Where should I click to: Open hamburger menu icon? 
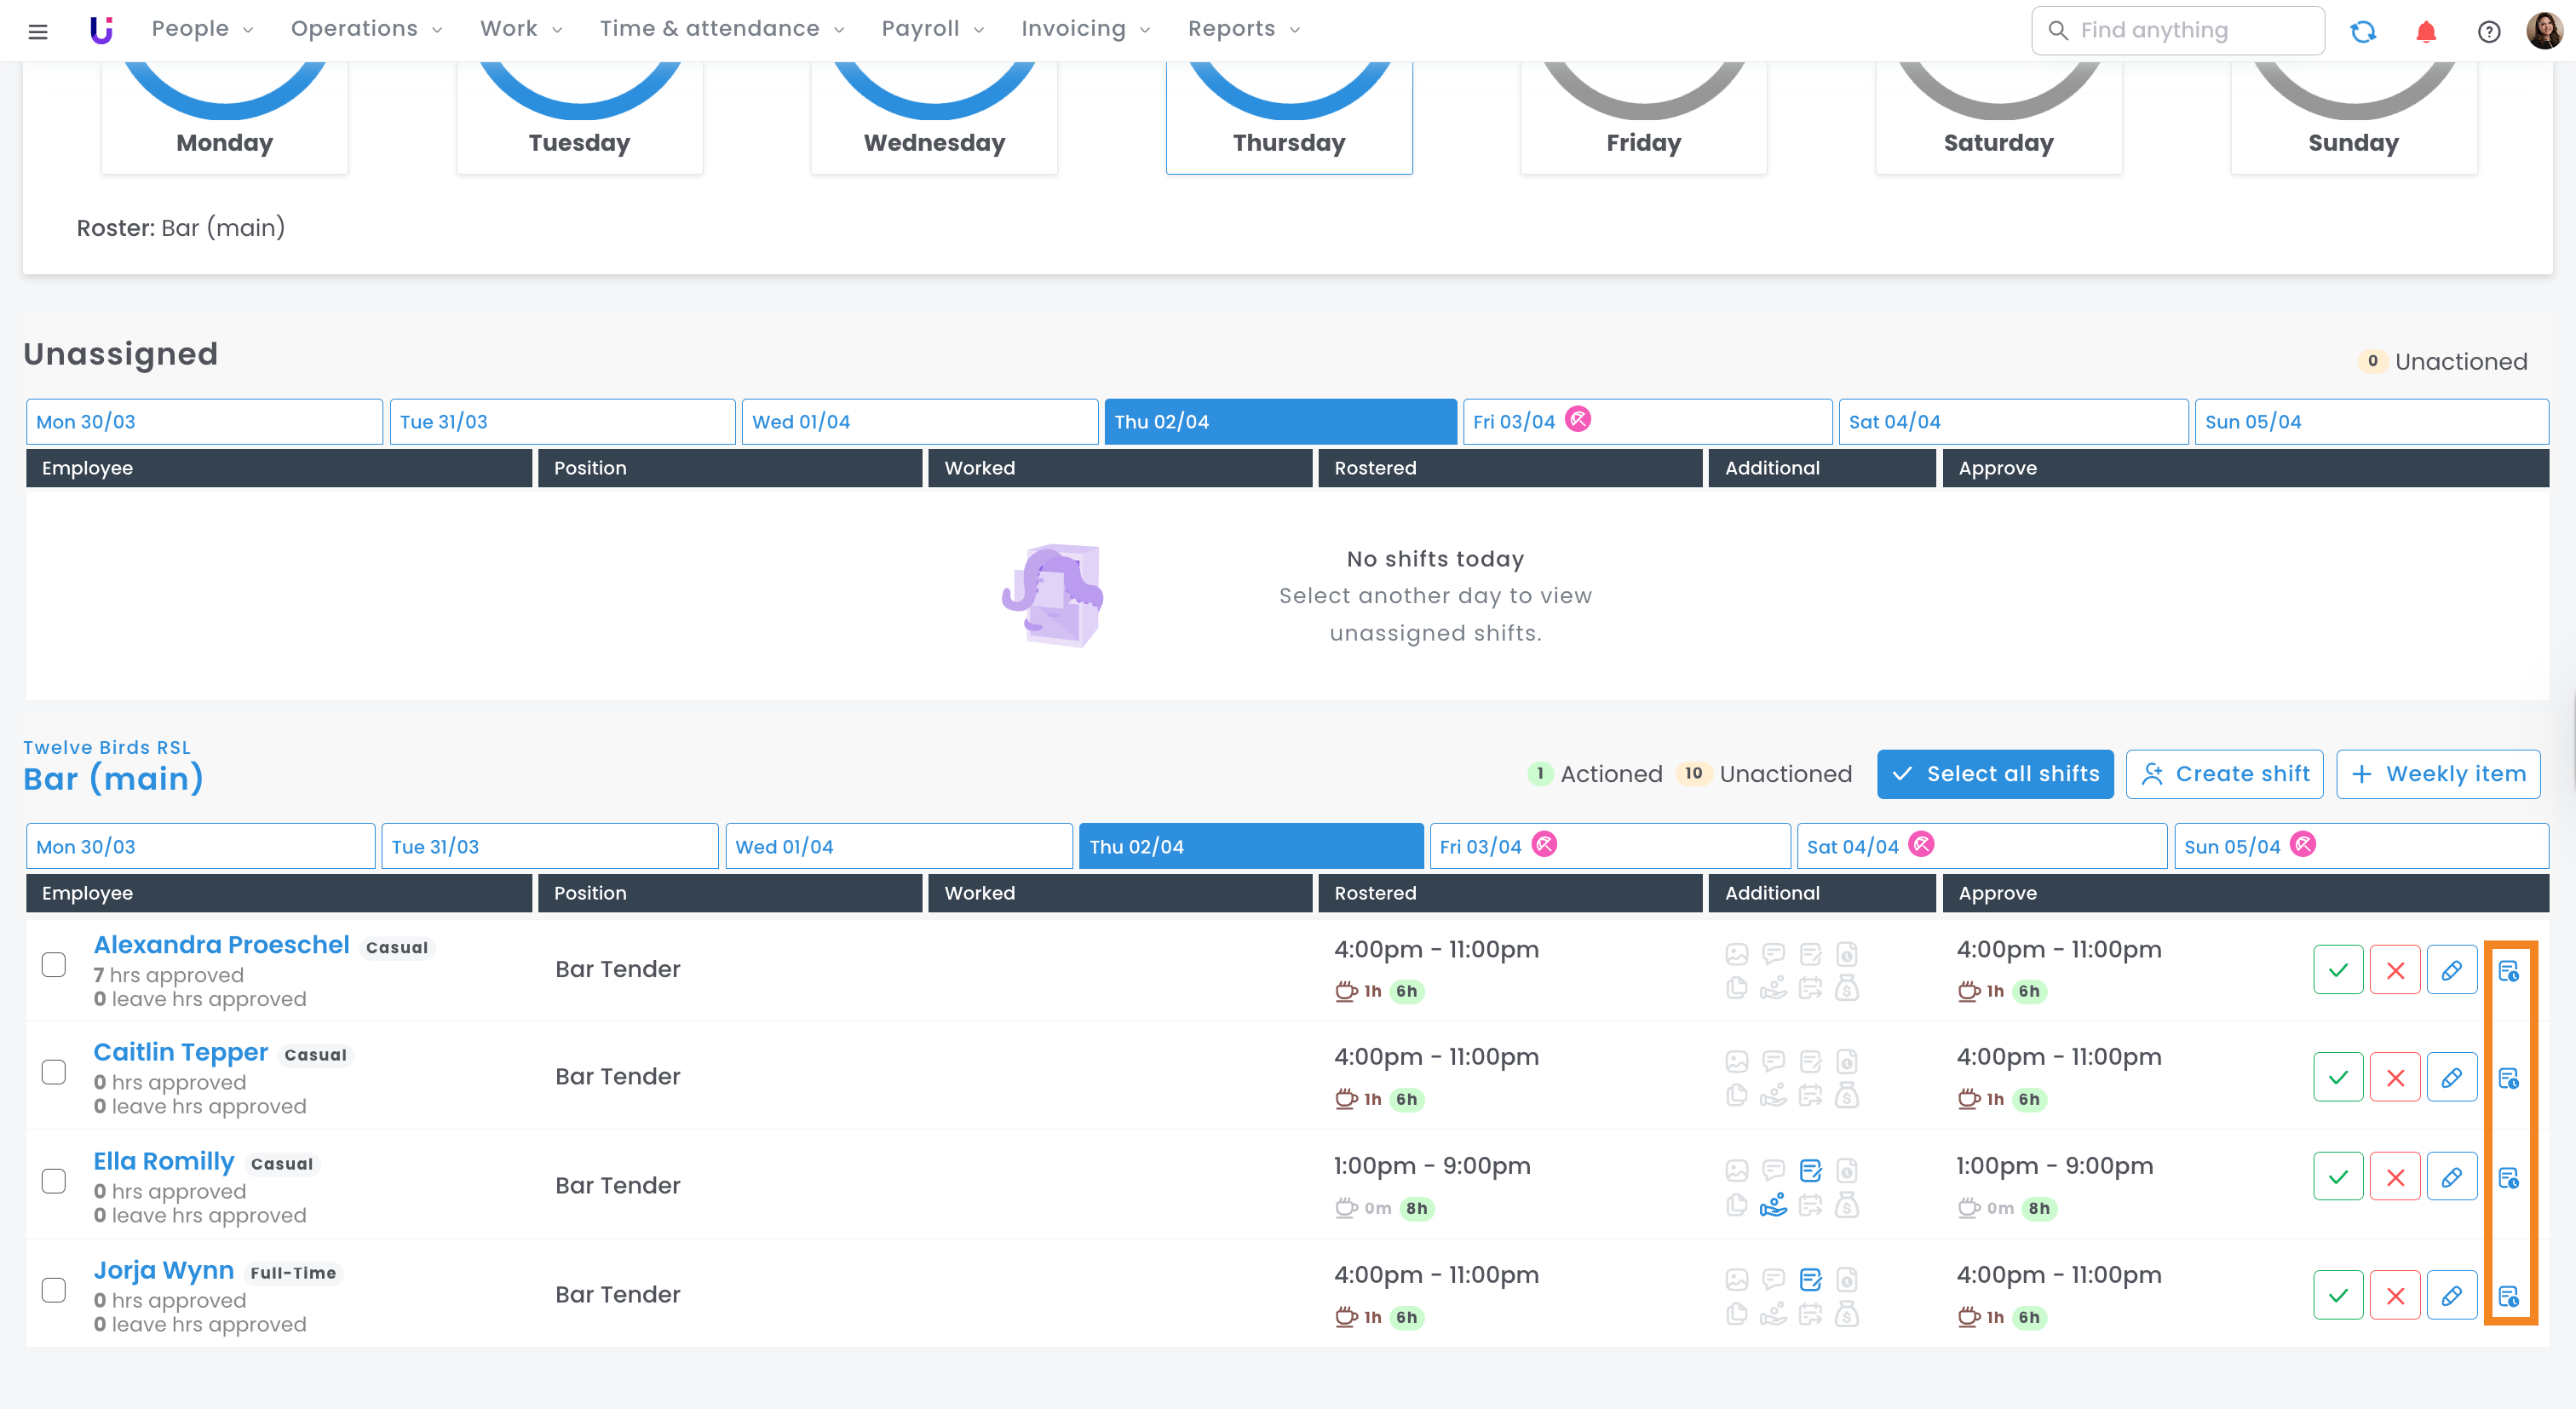click(38, 31)
